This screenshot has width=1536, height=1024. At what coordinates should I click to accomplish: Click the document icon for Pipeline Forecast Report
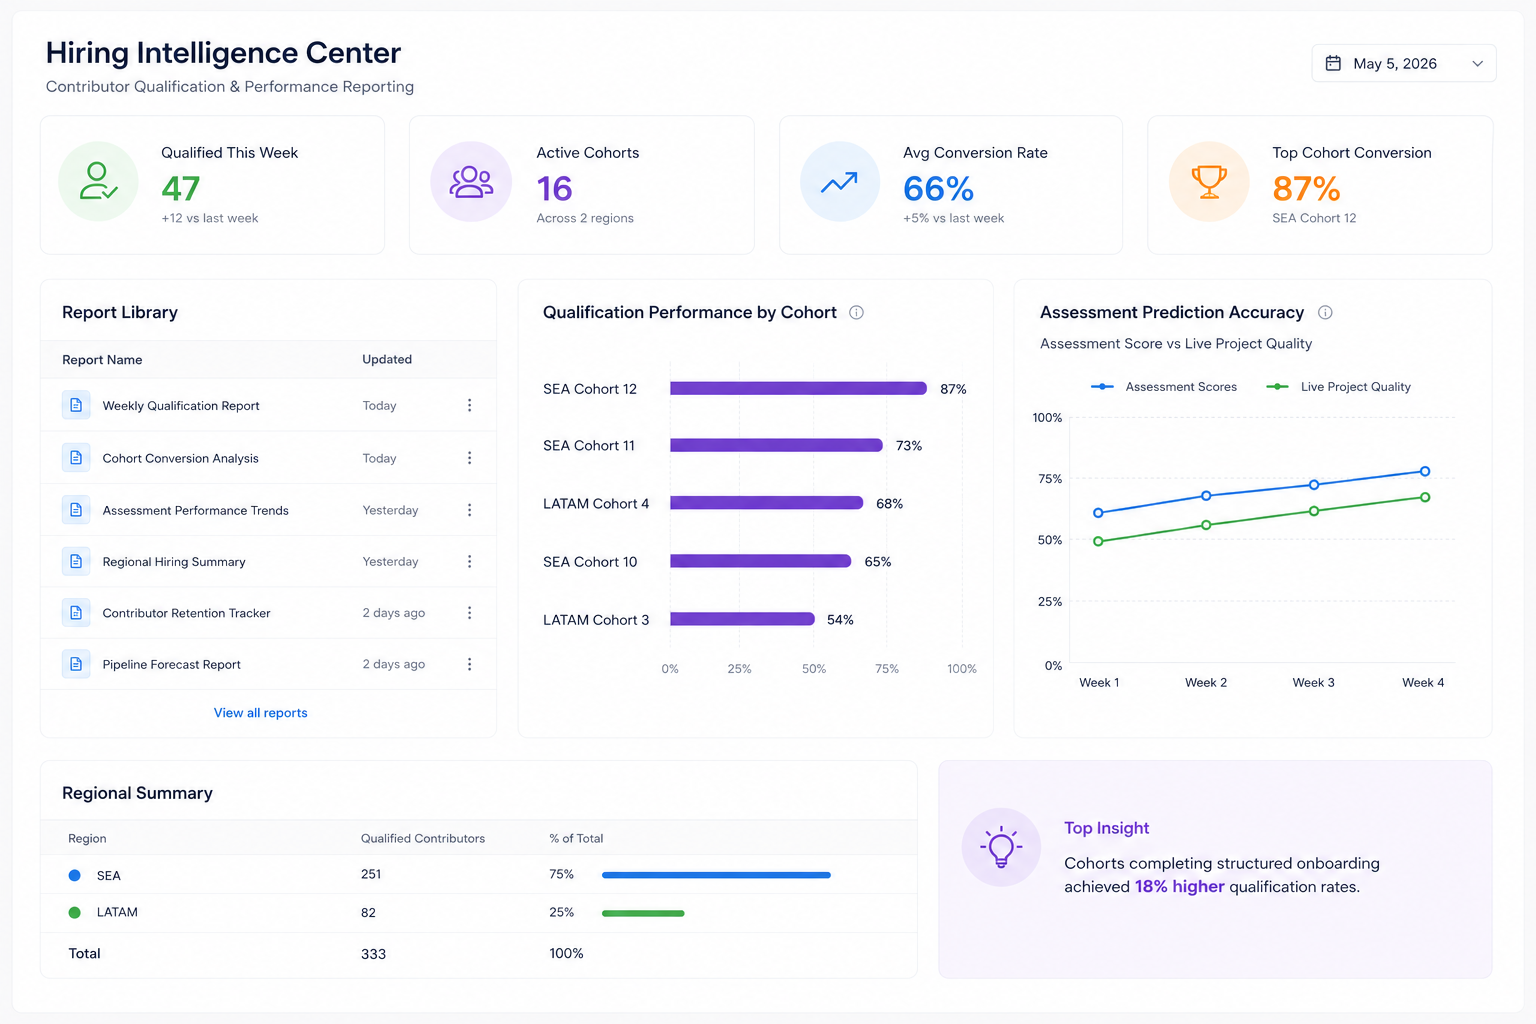tap(76, 664)
